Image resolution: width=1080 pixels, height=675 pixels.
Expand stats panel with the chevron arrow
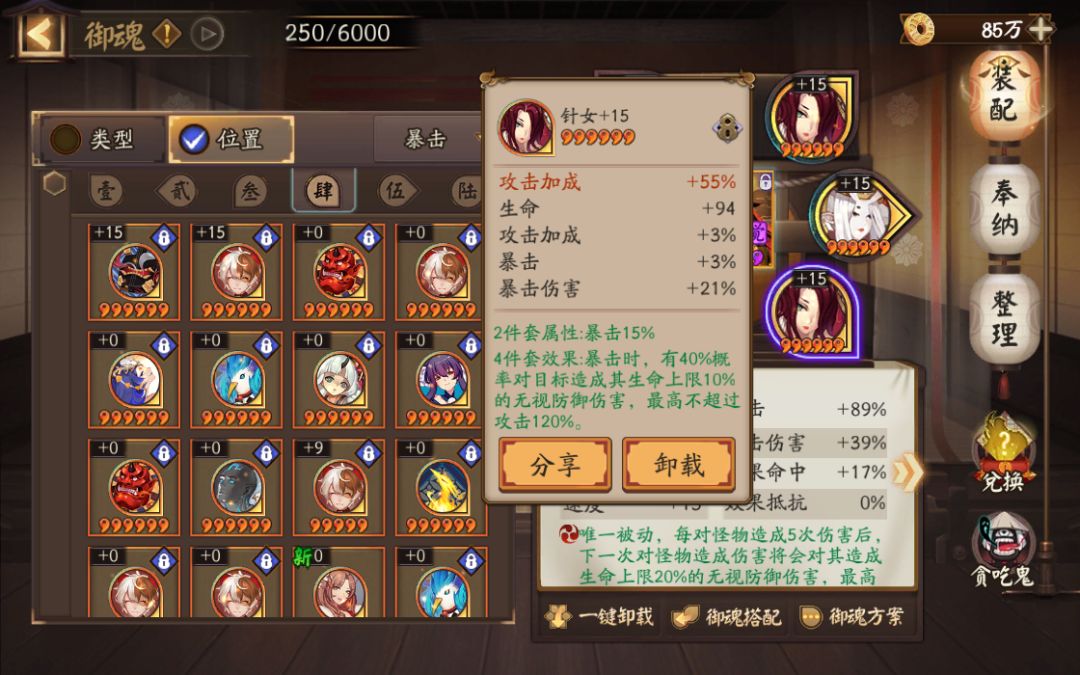[x=908, y=472]
